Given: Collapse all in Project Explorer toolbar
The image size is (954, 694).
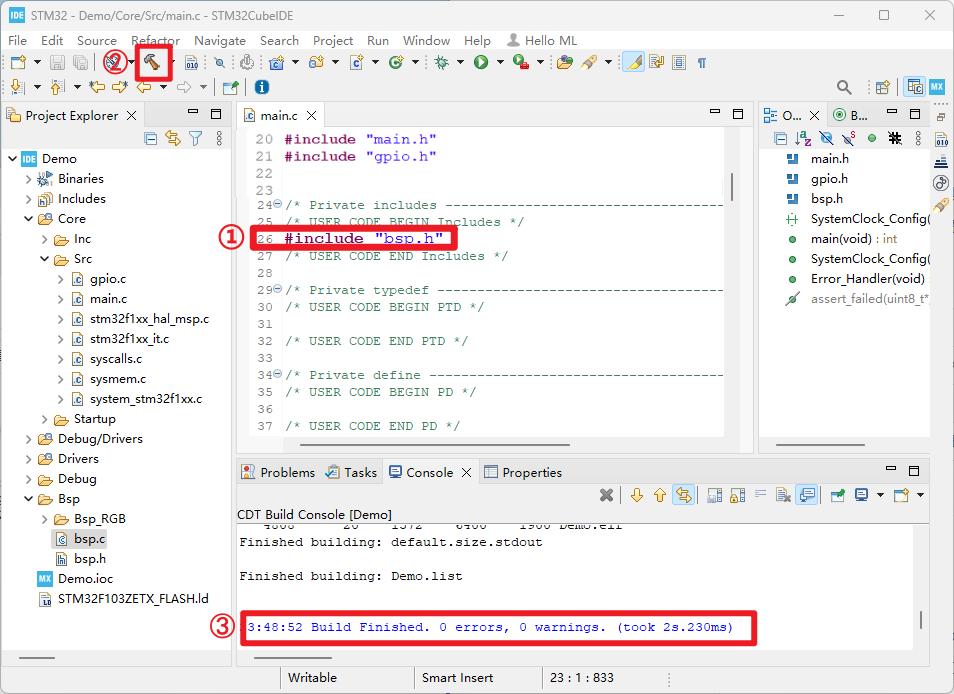Looking at the screenshot, I should (x=151, y=139).
